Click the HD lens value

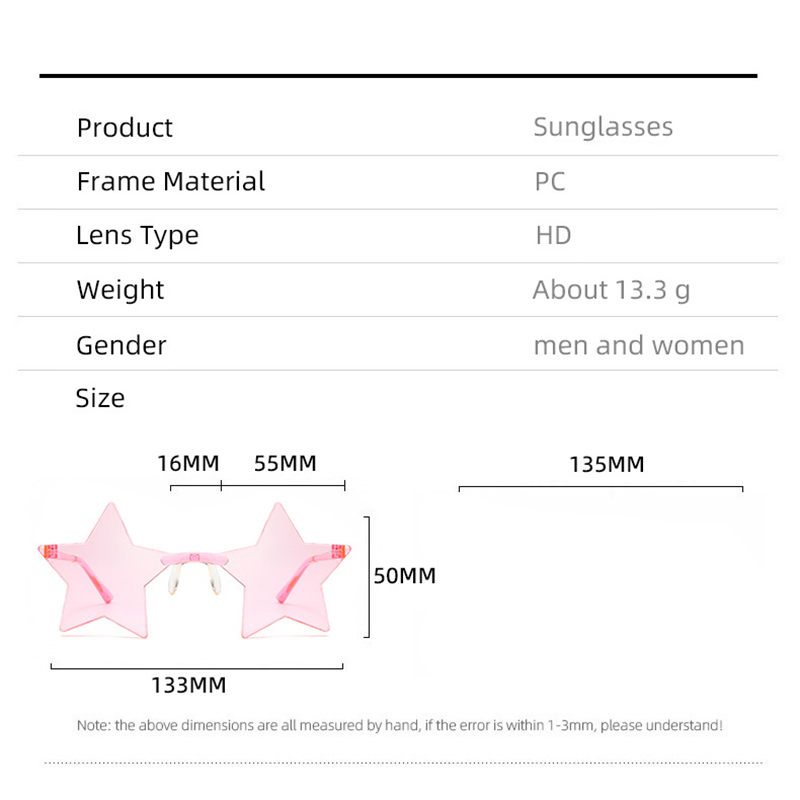[553, 236]
